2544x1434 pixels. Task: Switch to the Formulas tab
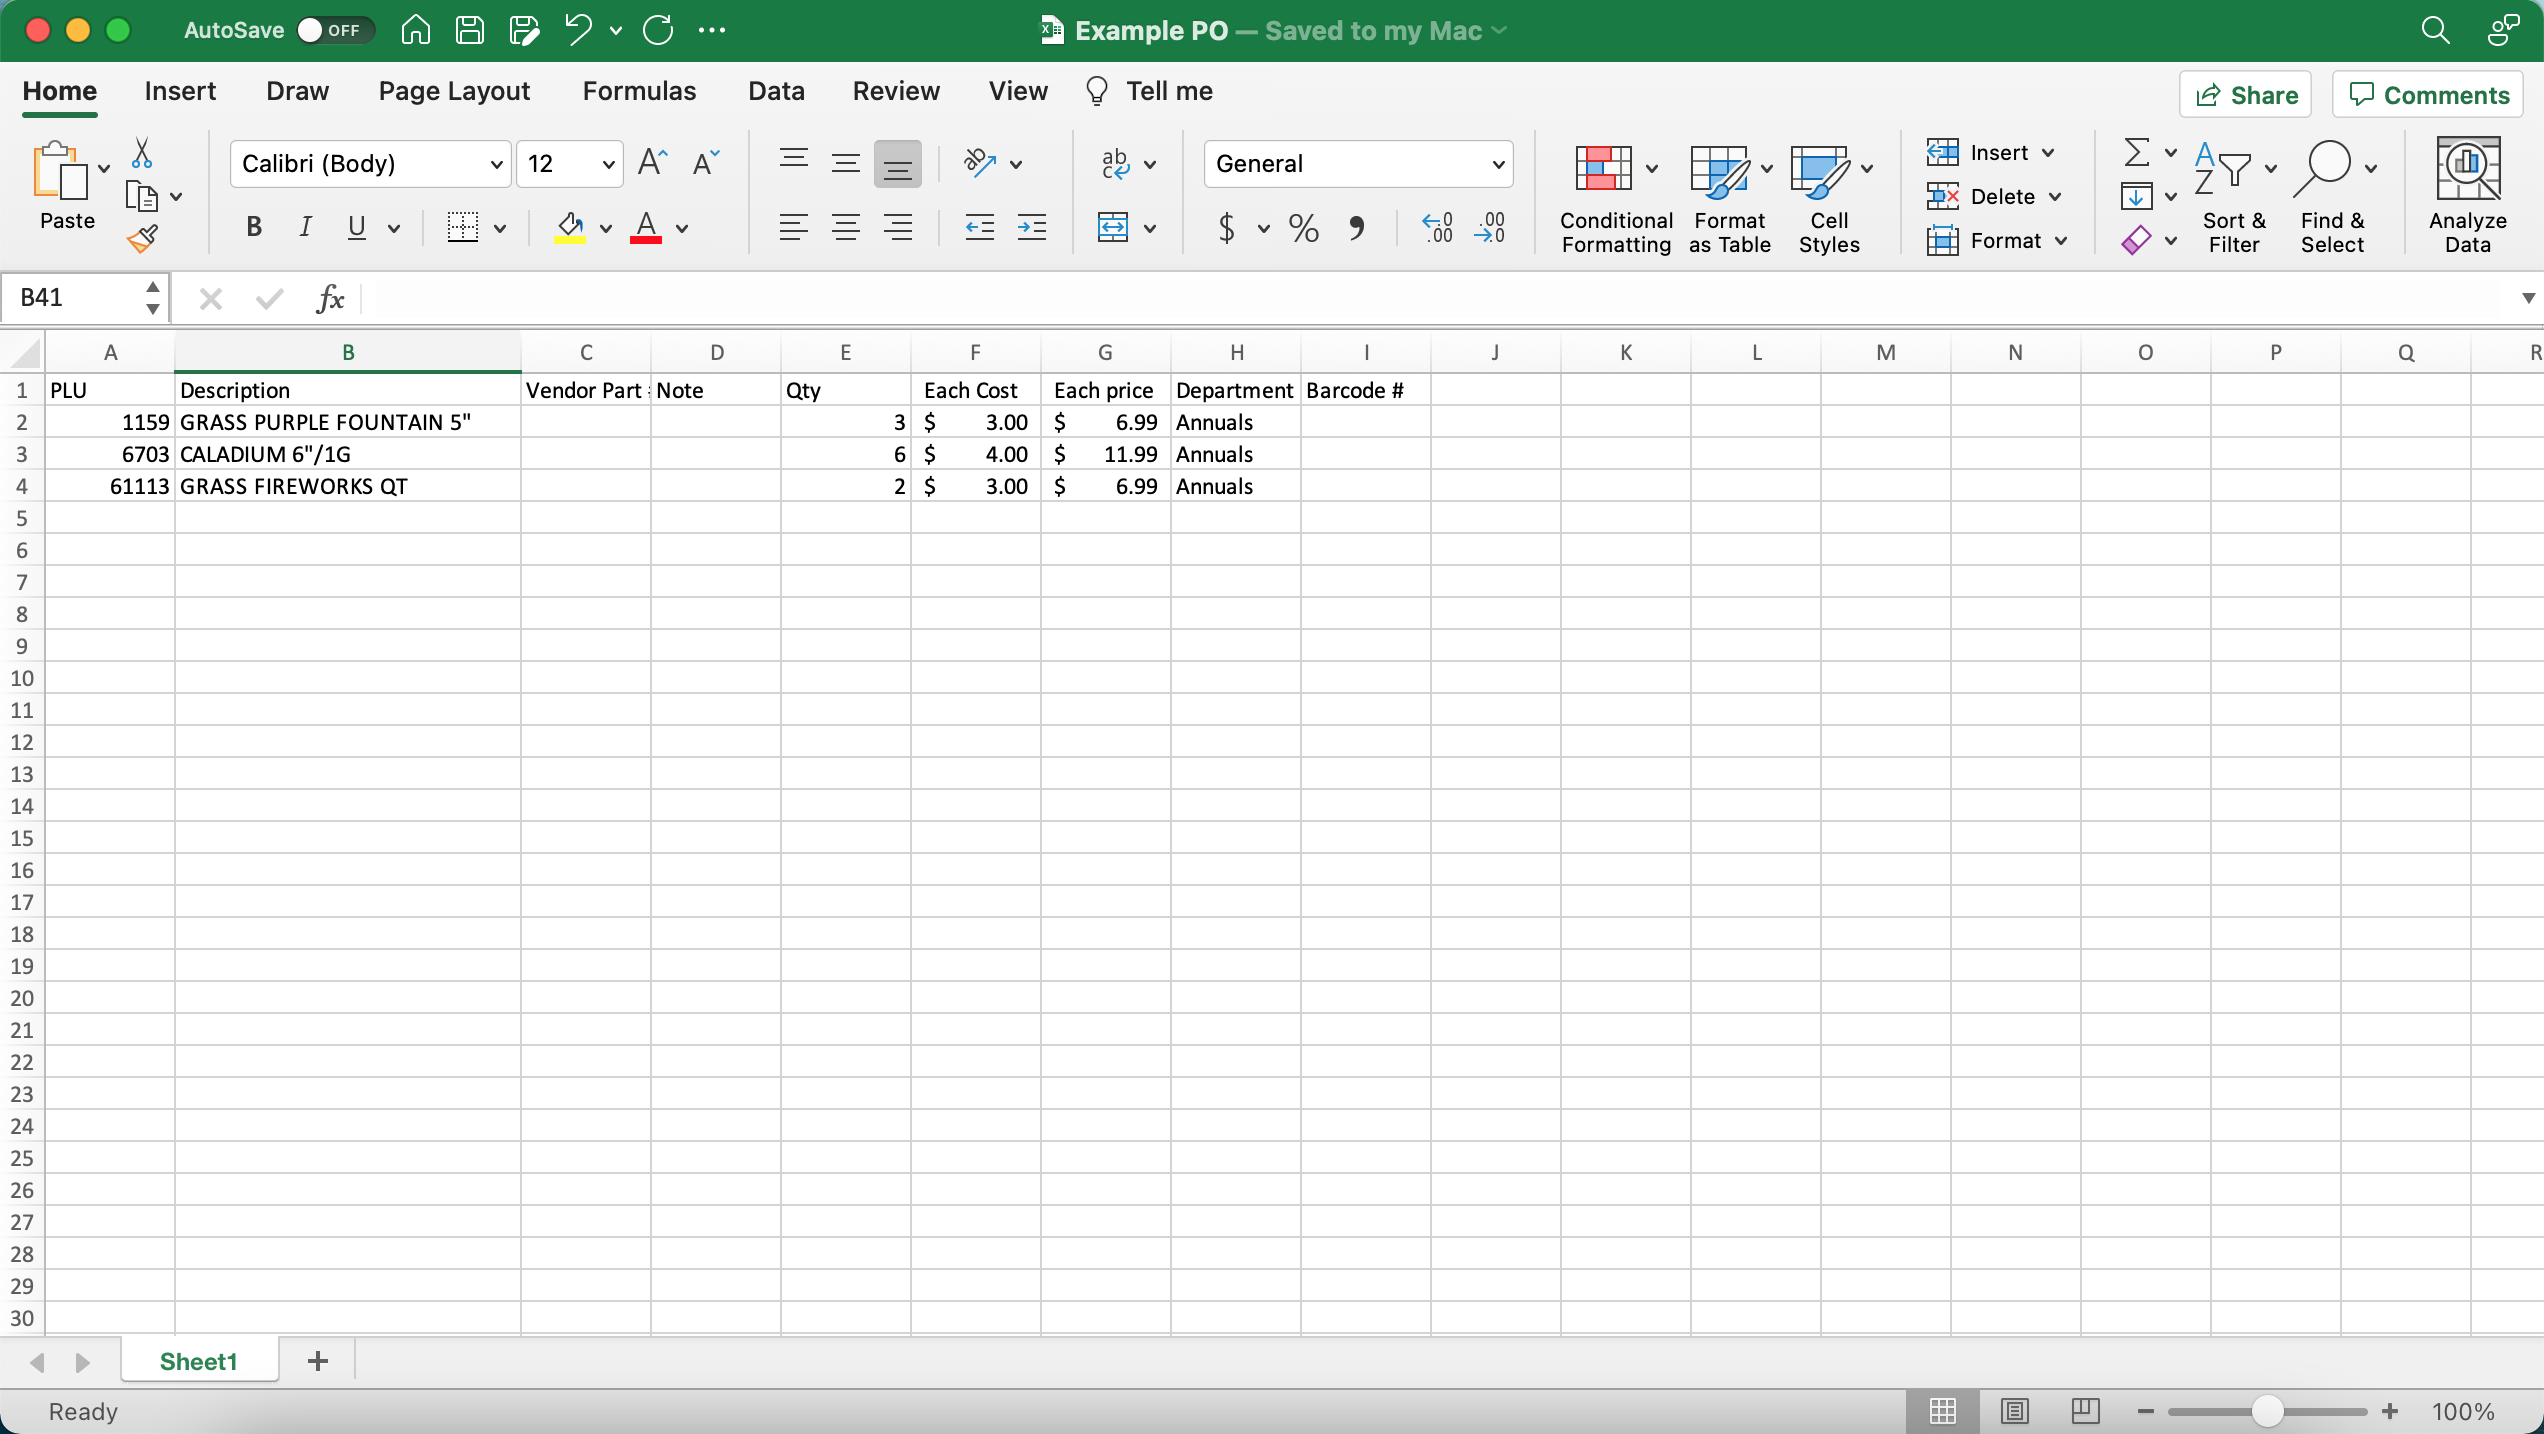pos(639,91)
